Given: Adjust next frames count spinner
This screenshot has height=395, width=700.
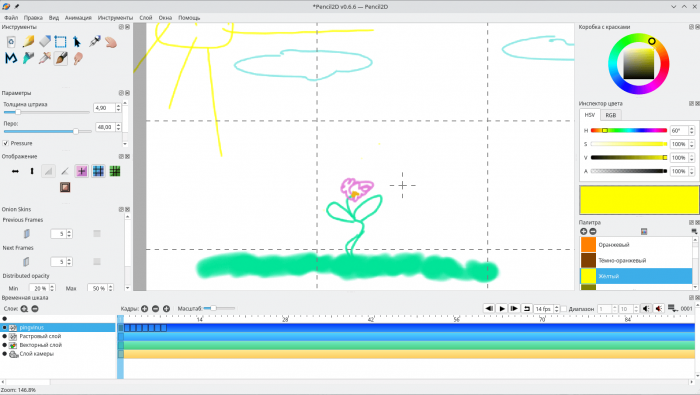Looking at the screenshot, I should [61, 262].
